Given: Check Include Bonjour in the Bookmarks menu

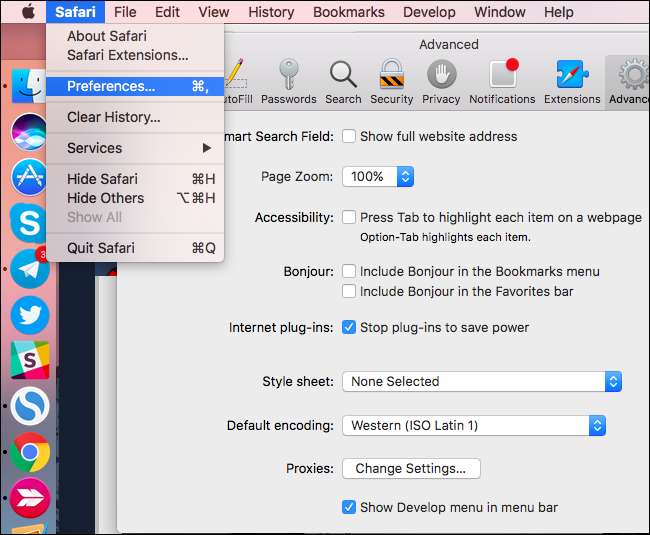Looking at the screenshot, I should coord(349,271).
